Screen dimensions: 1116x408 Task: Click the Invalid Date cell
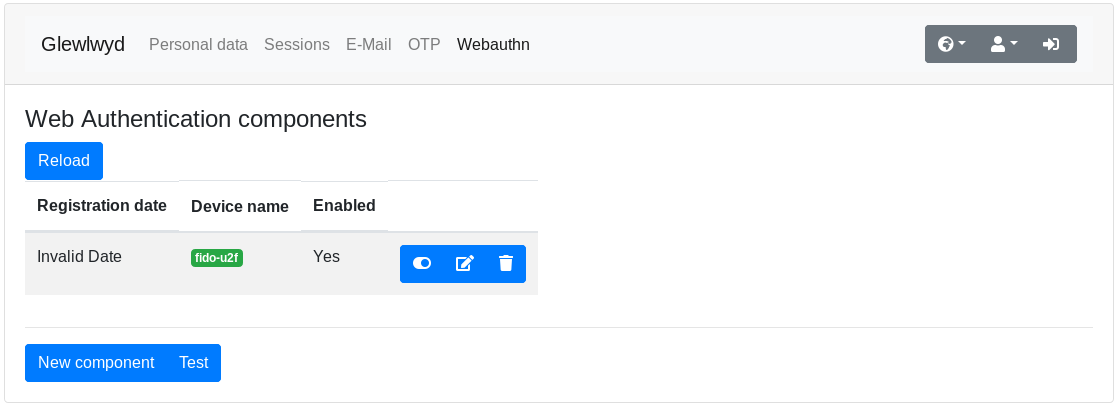tap(80, 256)
